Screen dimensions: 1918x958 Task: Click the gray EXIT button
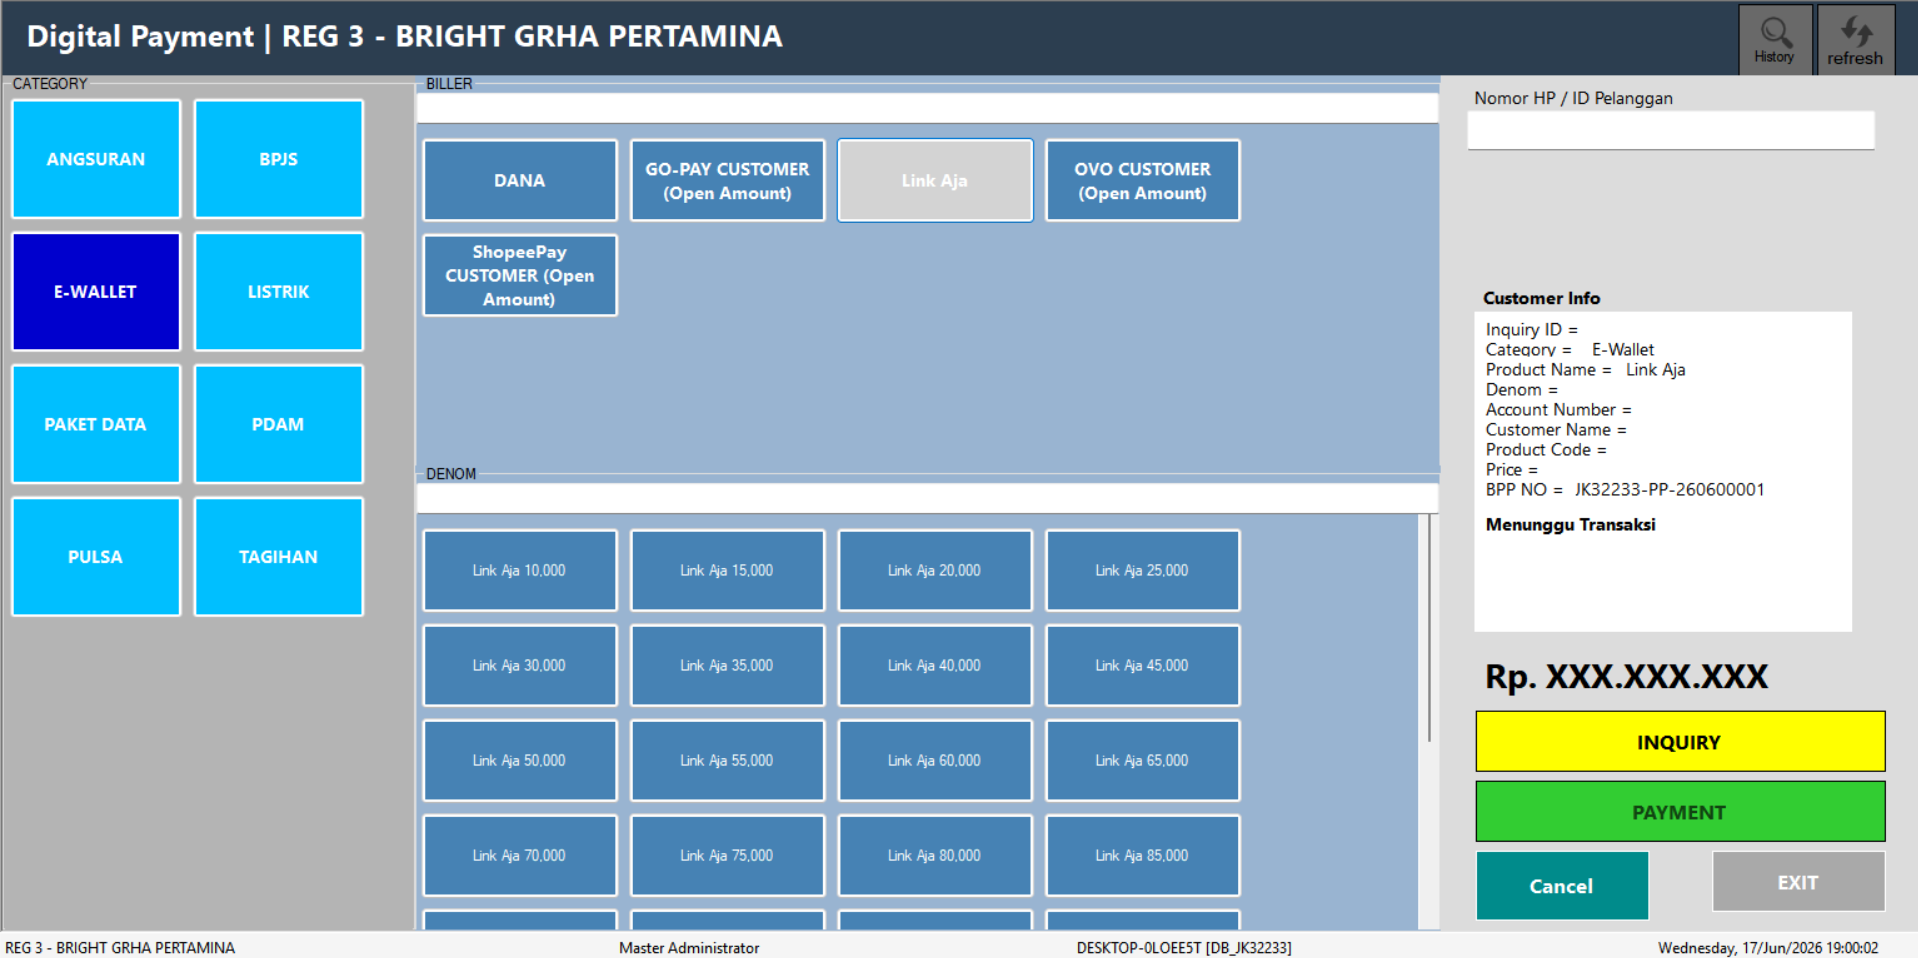pos(1798,882)
